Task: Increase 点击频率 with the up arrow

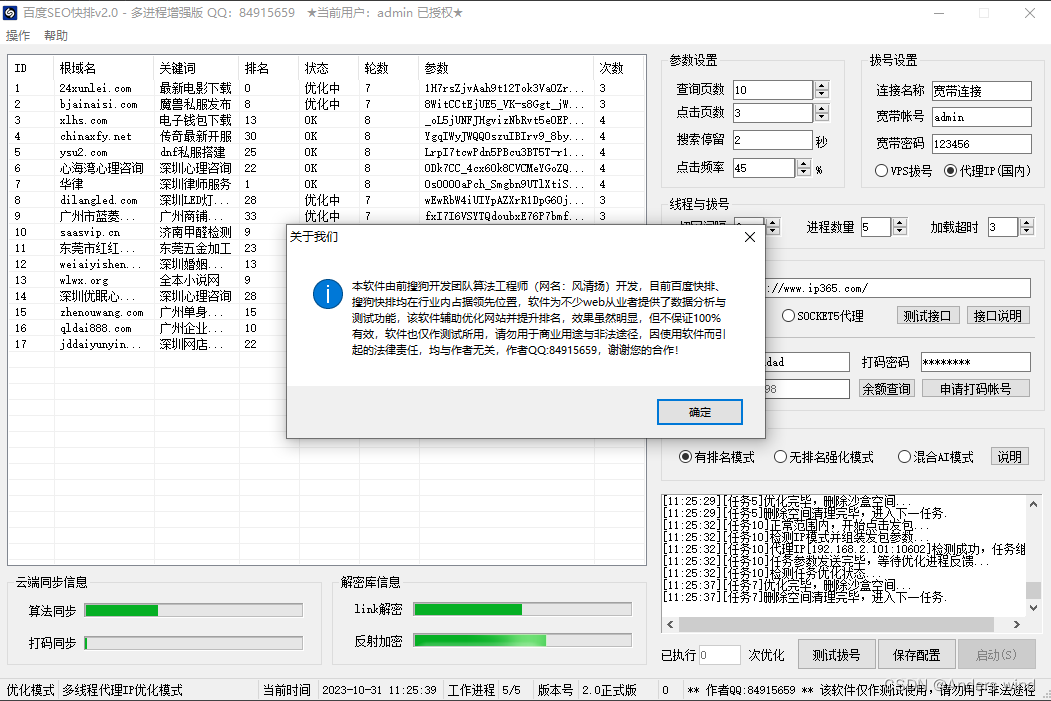Action: click(804, 164)
